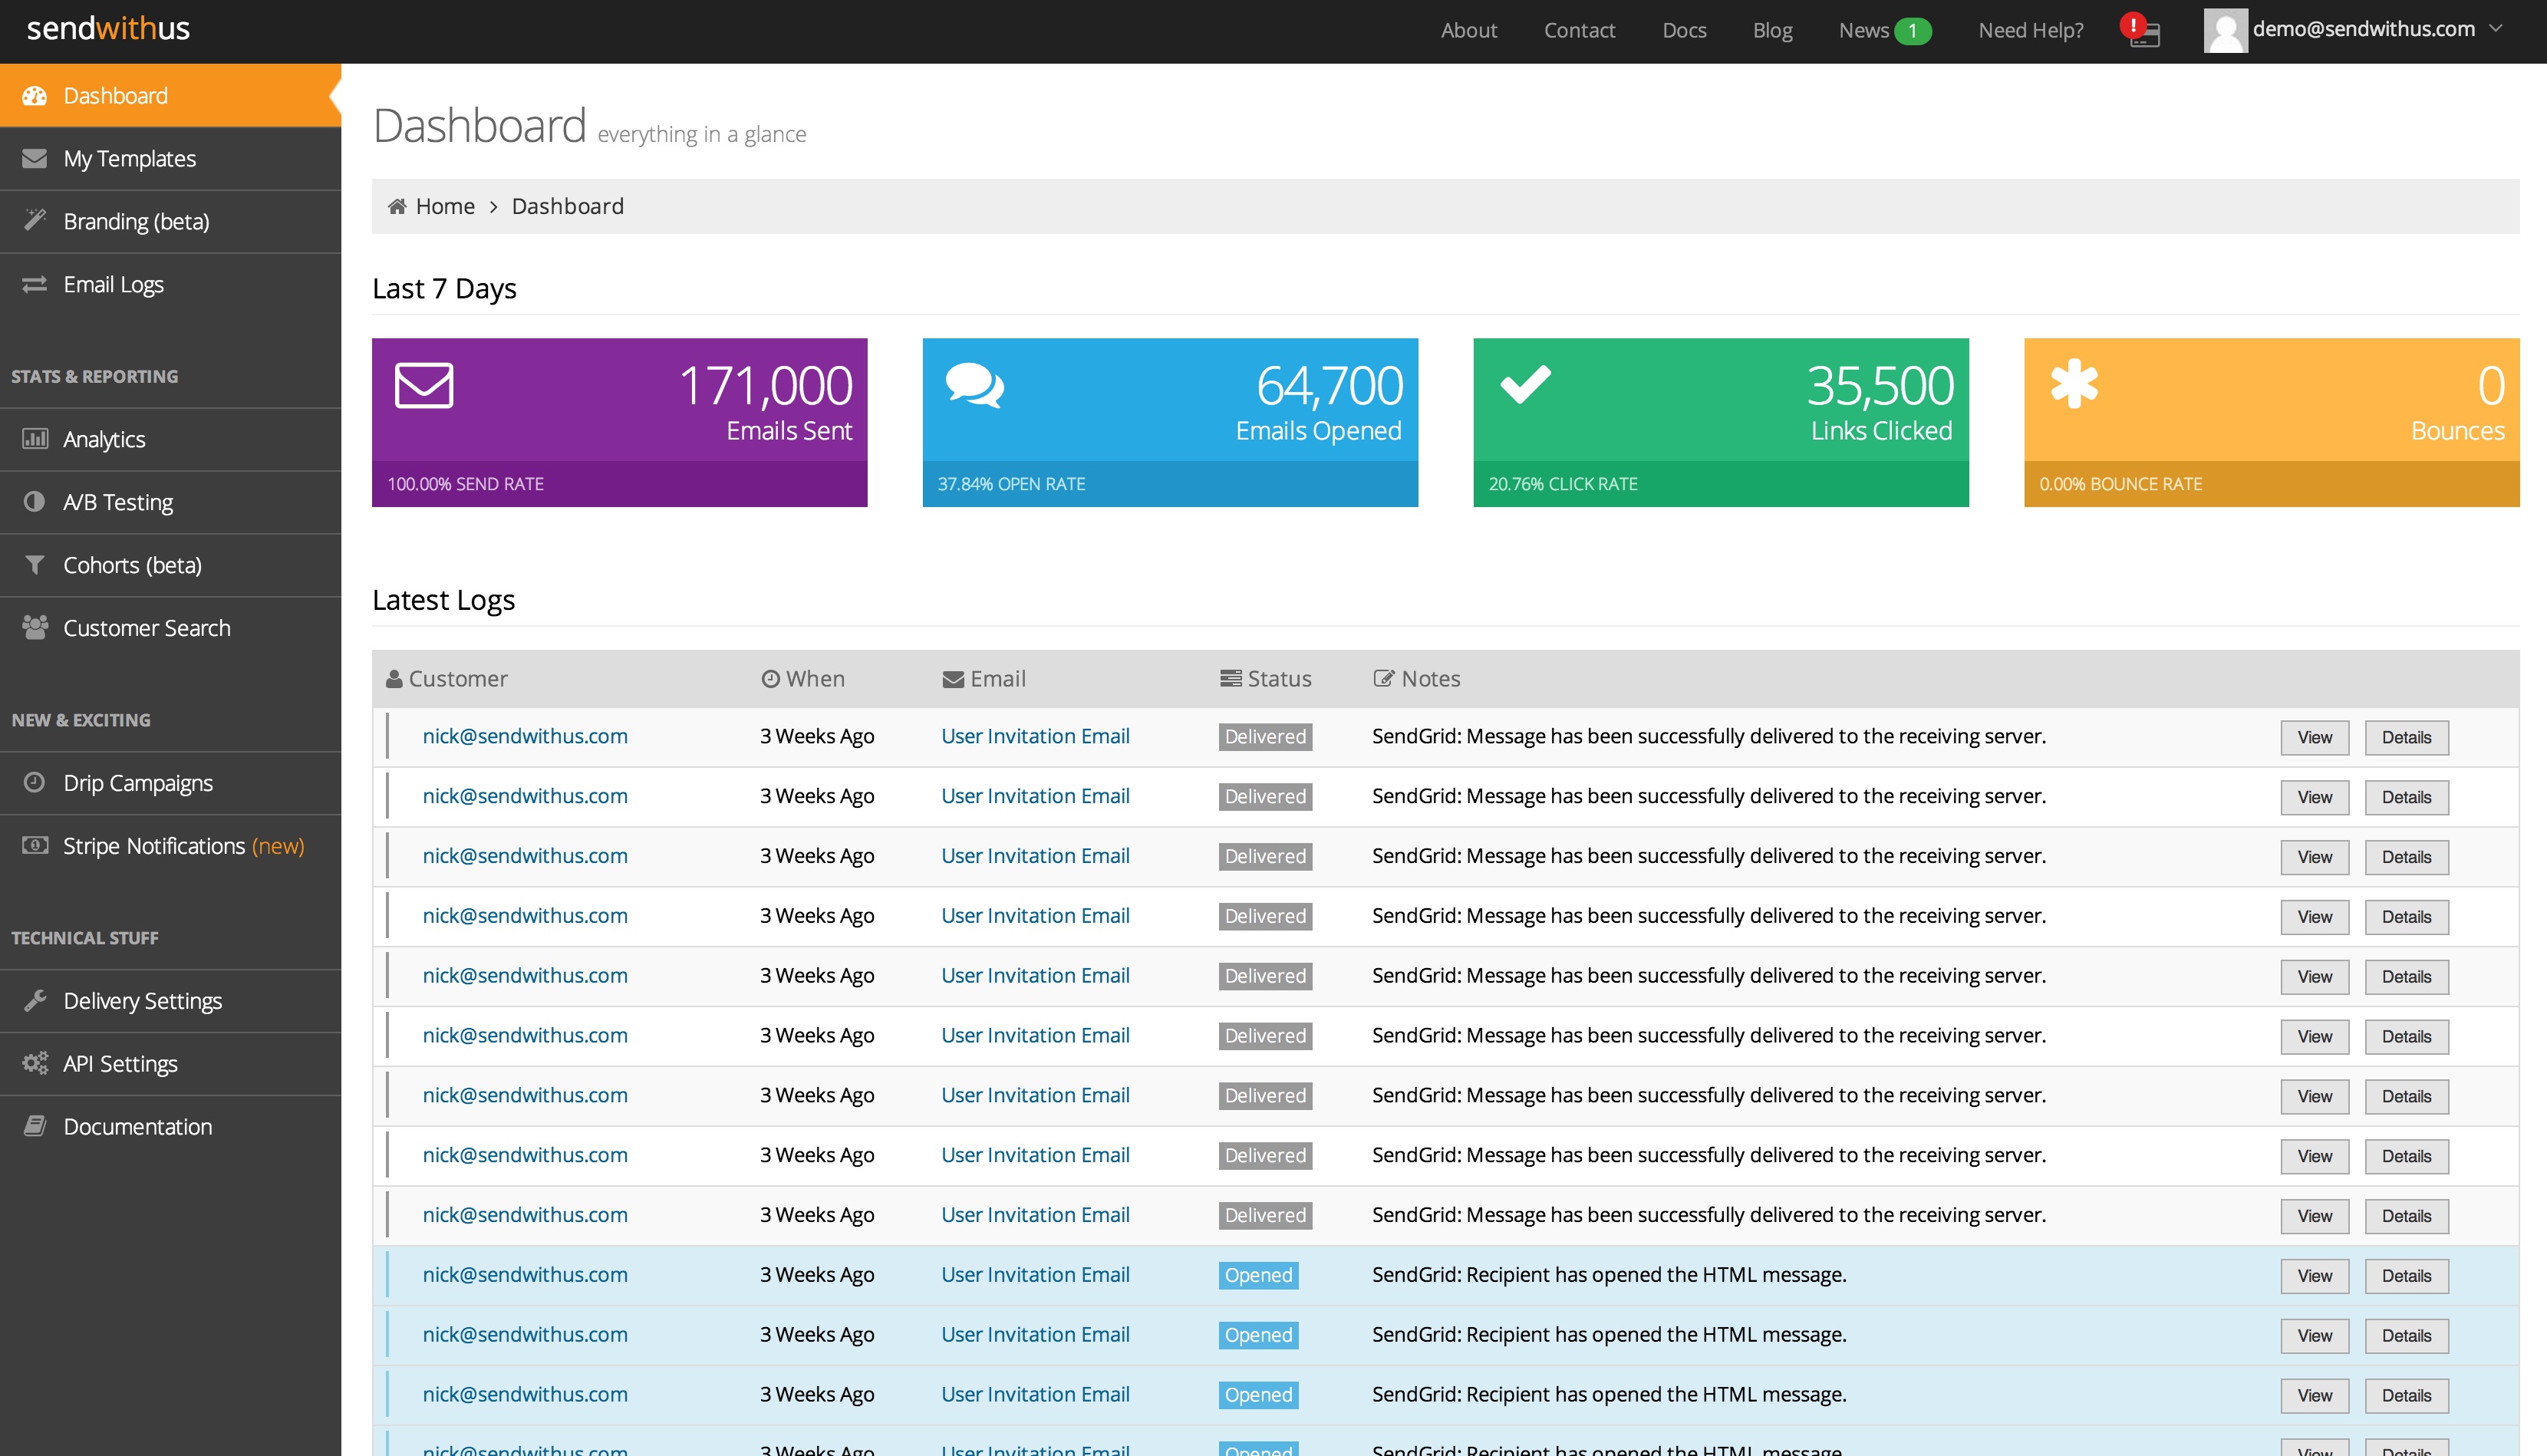Open the red alert notification icon

point(2139,29)
